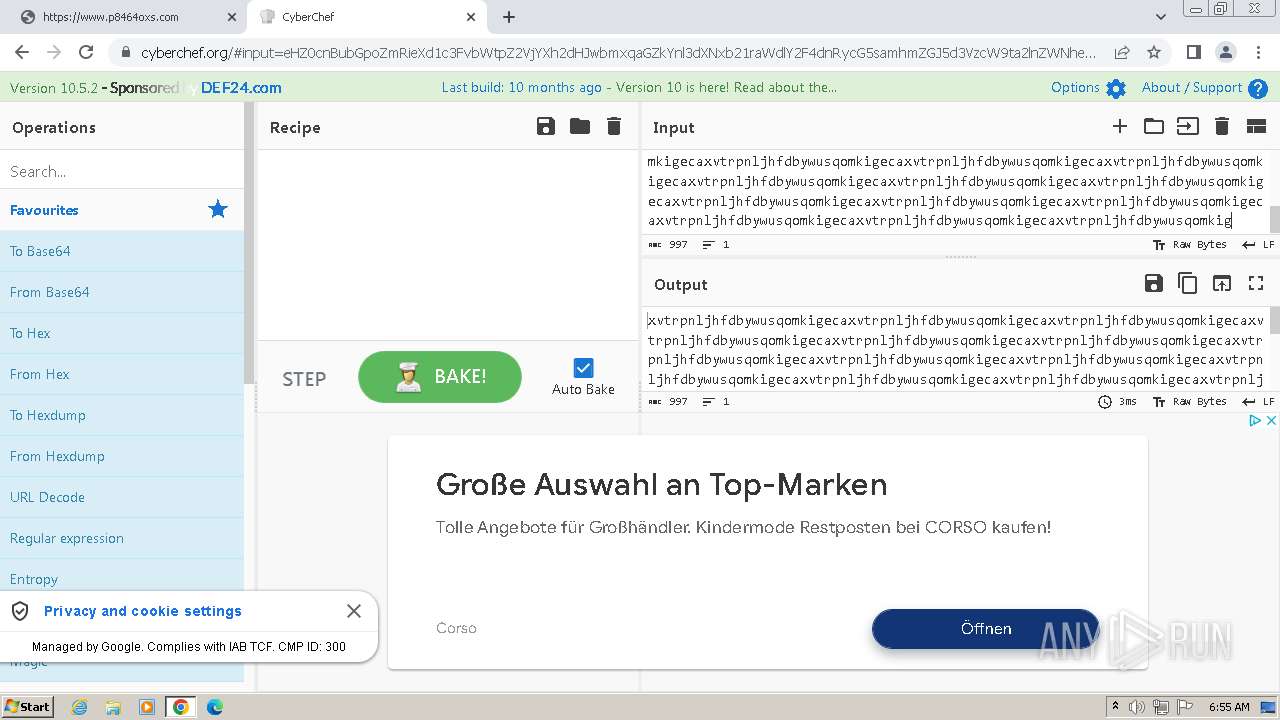The height and width of the screenshot is (720, 1280).
Task: Open folder as input
Action: click(1154, 126)
